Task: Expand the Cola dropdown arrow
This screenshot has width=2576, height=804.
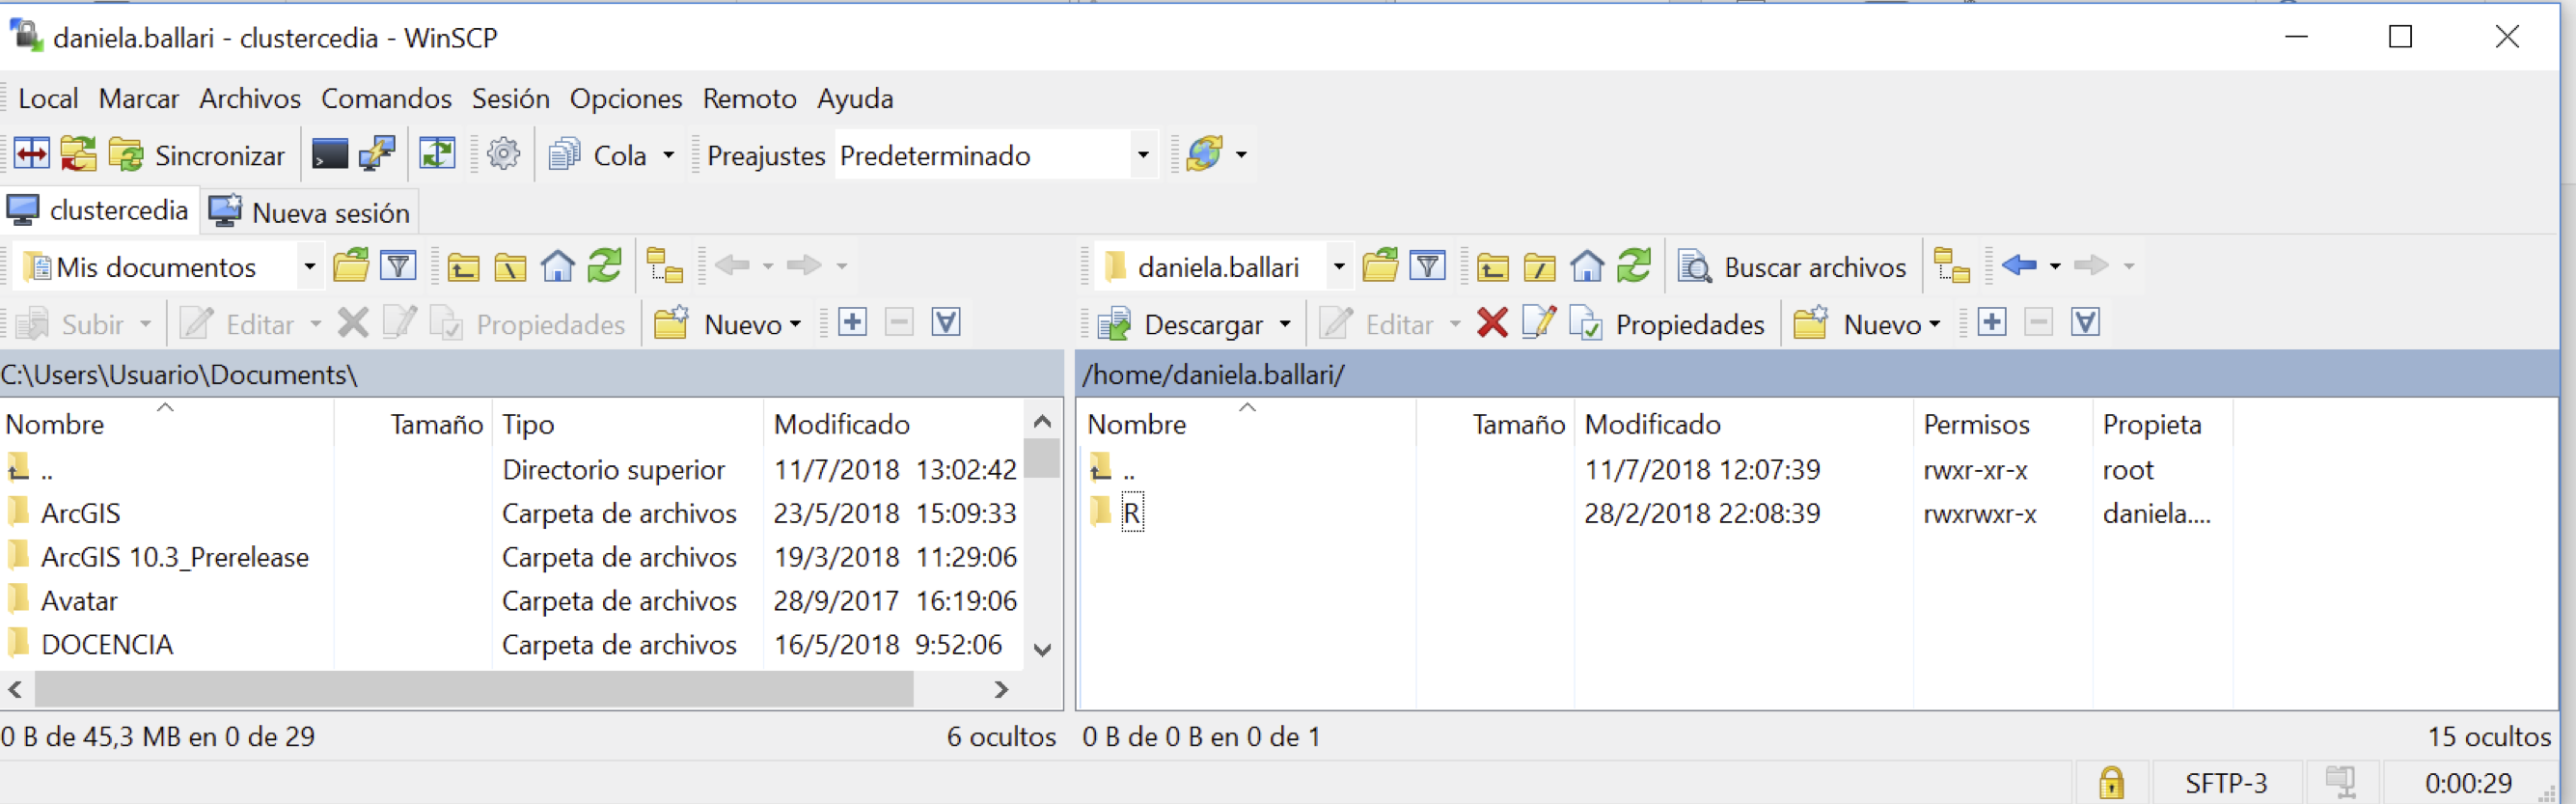Action: point(668,155)
